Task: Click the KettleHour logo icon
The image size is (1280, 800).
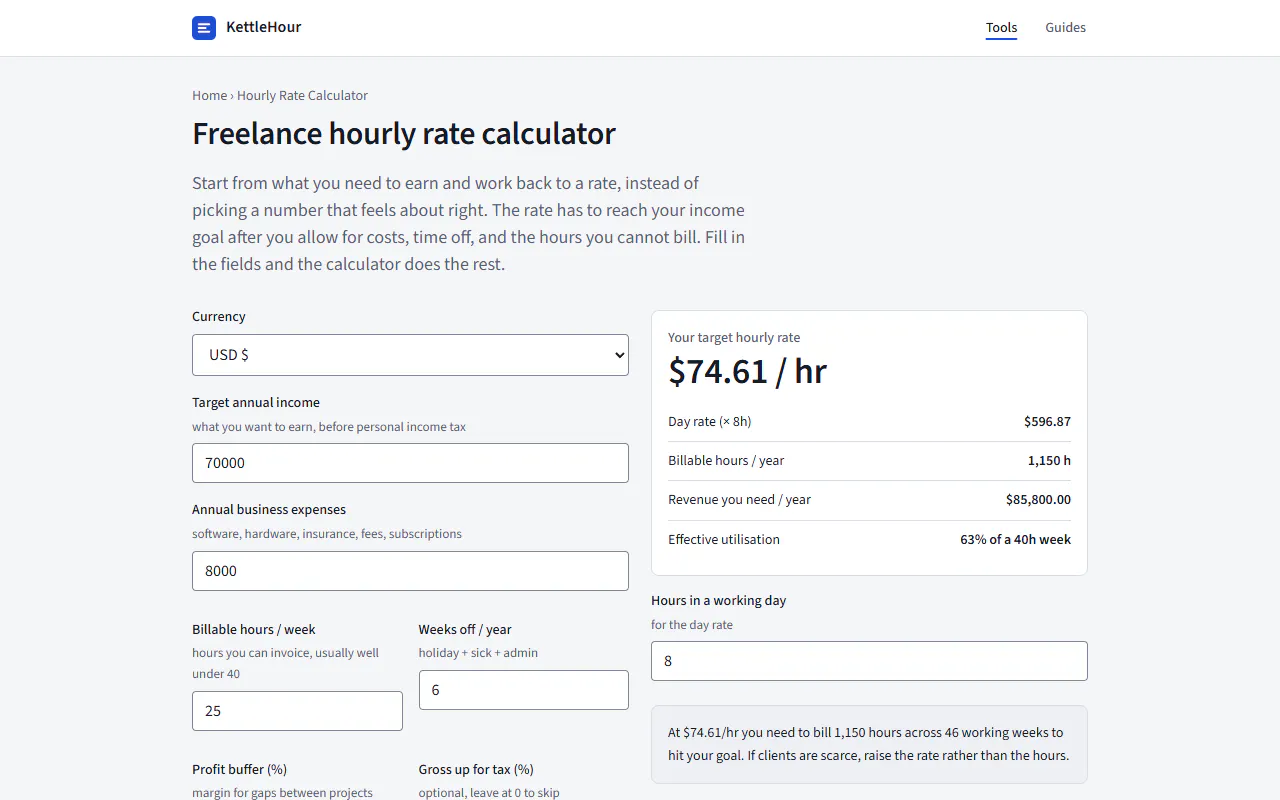Action: (204, 28)
